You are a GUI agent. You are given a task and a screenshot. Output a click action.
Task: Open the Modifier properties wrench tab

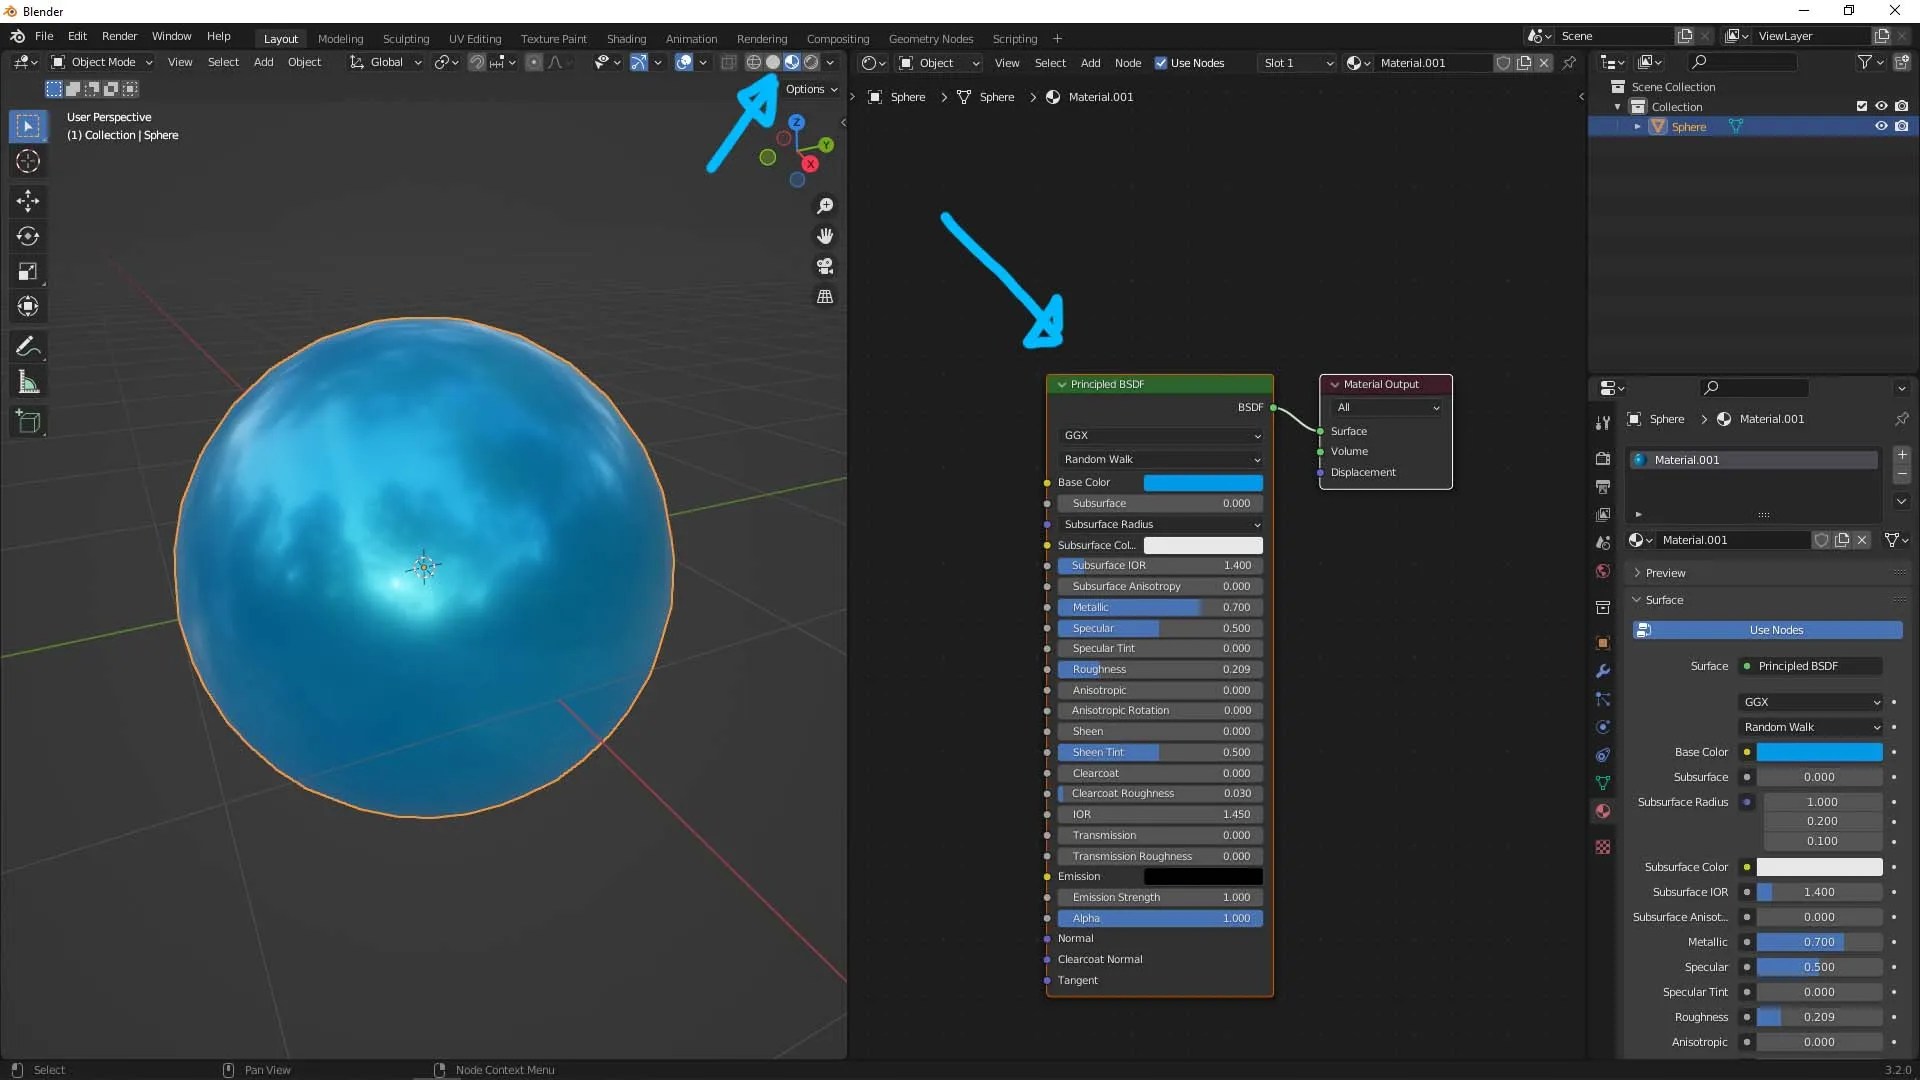(x=1603, y=671)
